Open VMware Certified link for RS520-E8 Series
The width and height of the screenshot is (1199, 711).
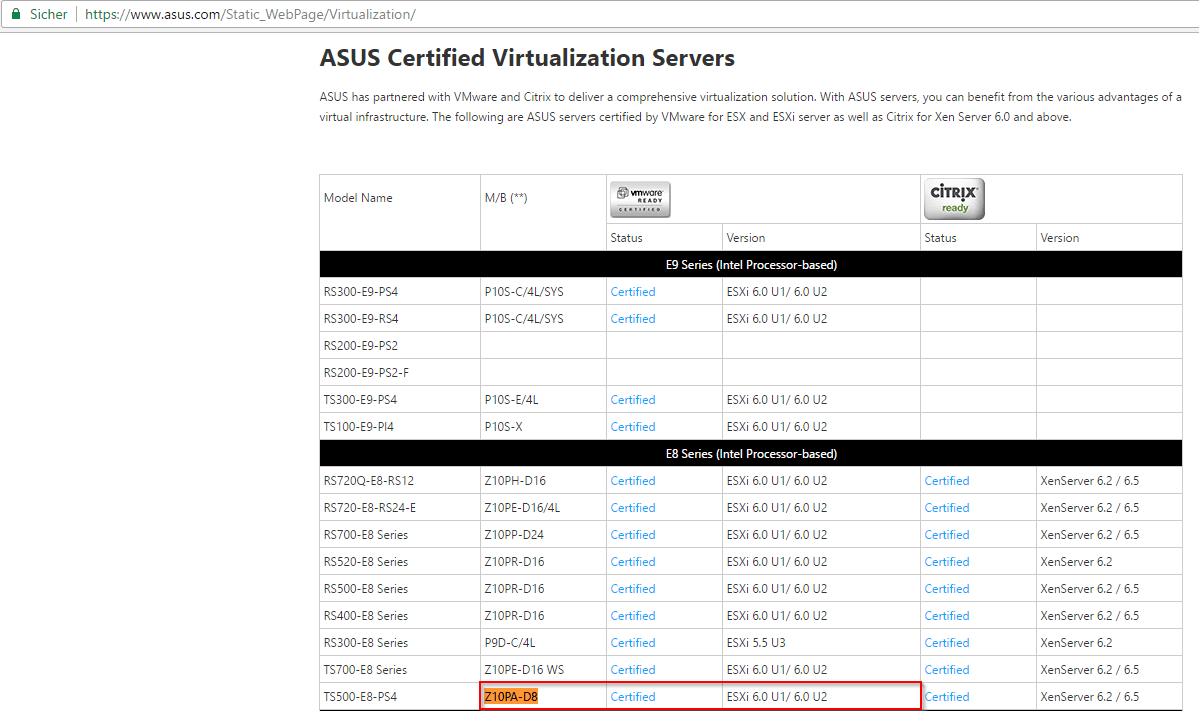click(632, 561)
